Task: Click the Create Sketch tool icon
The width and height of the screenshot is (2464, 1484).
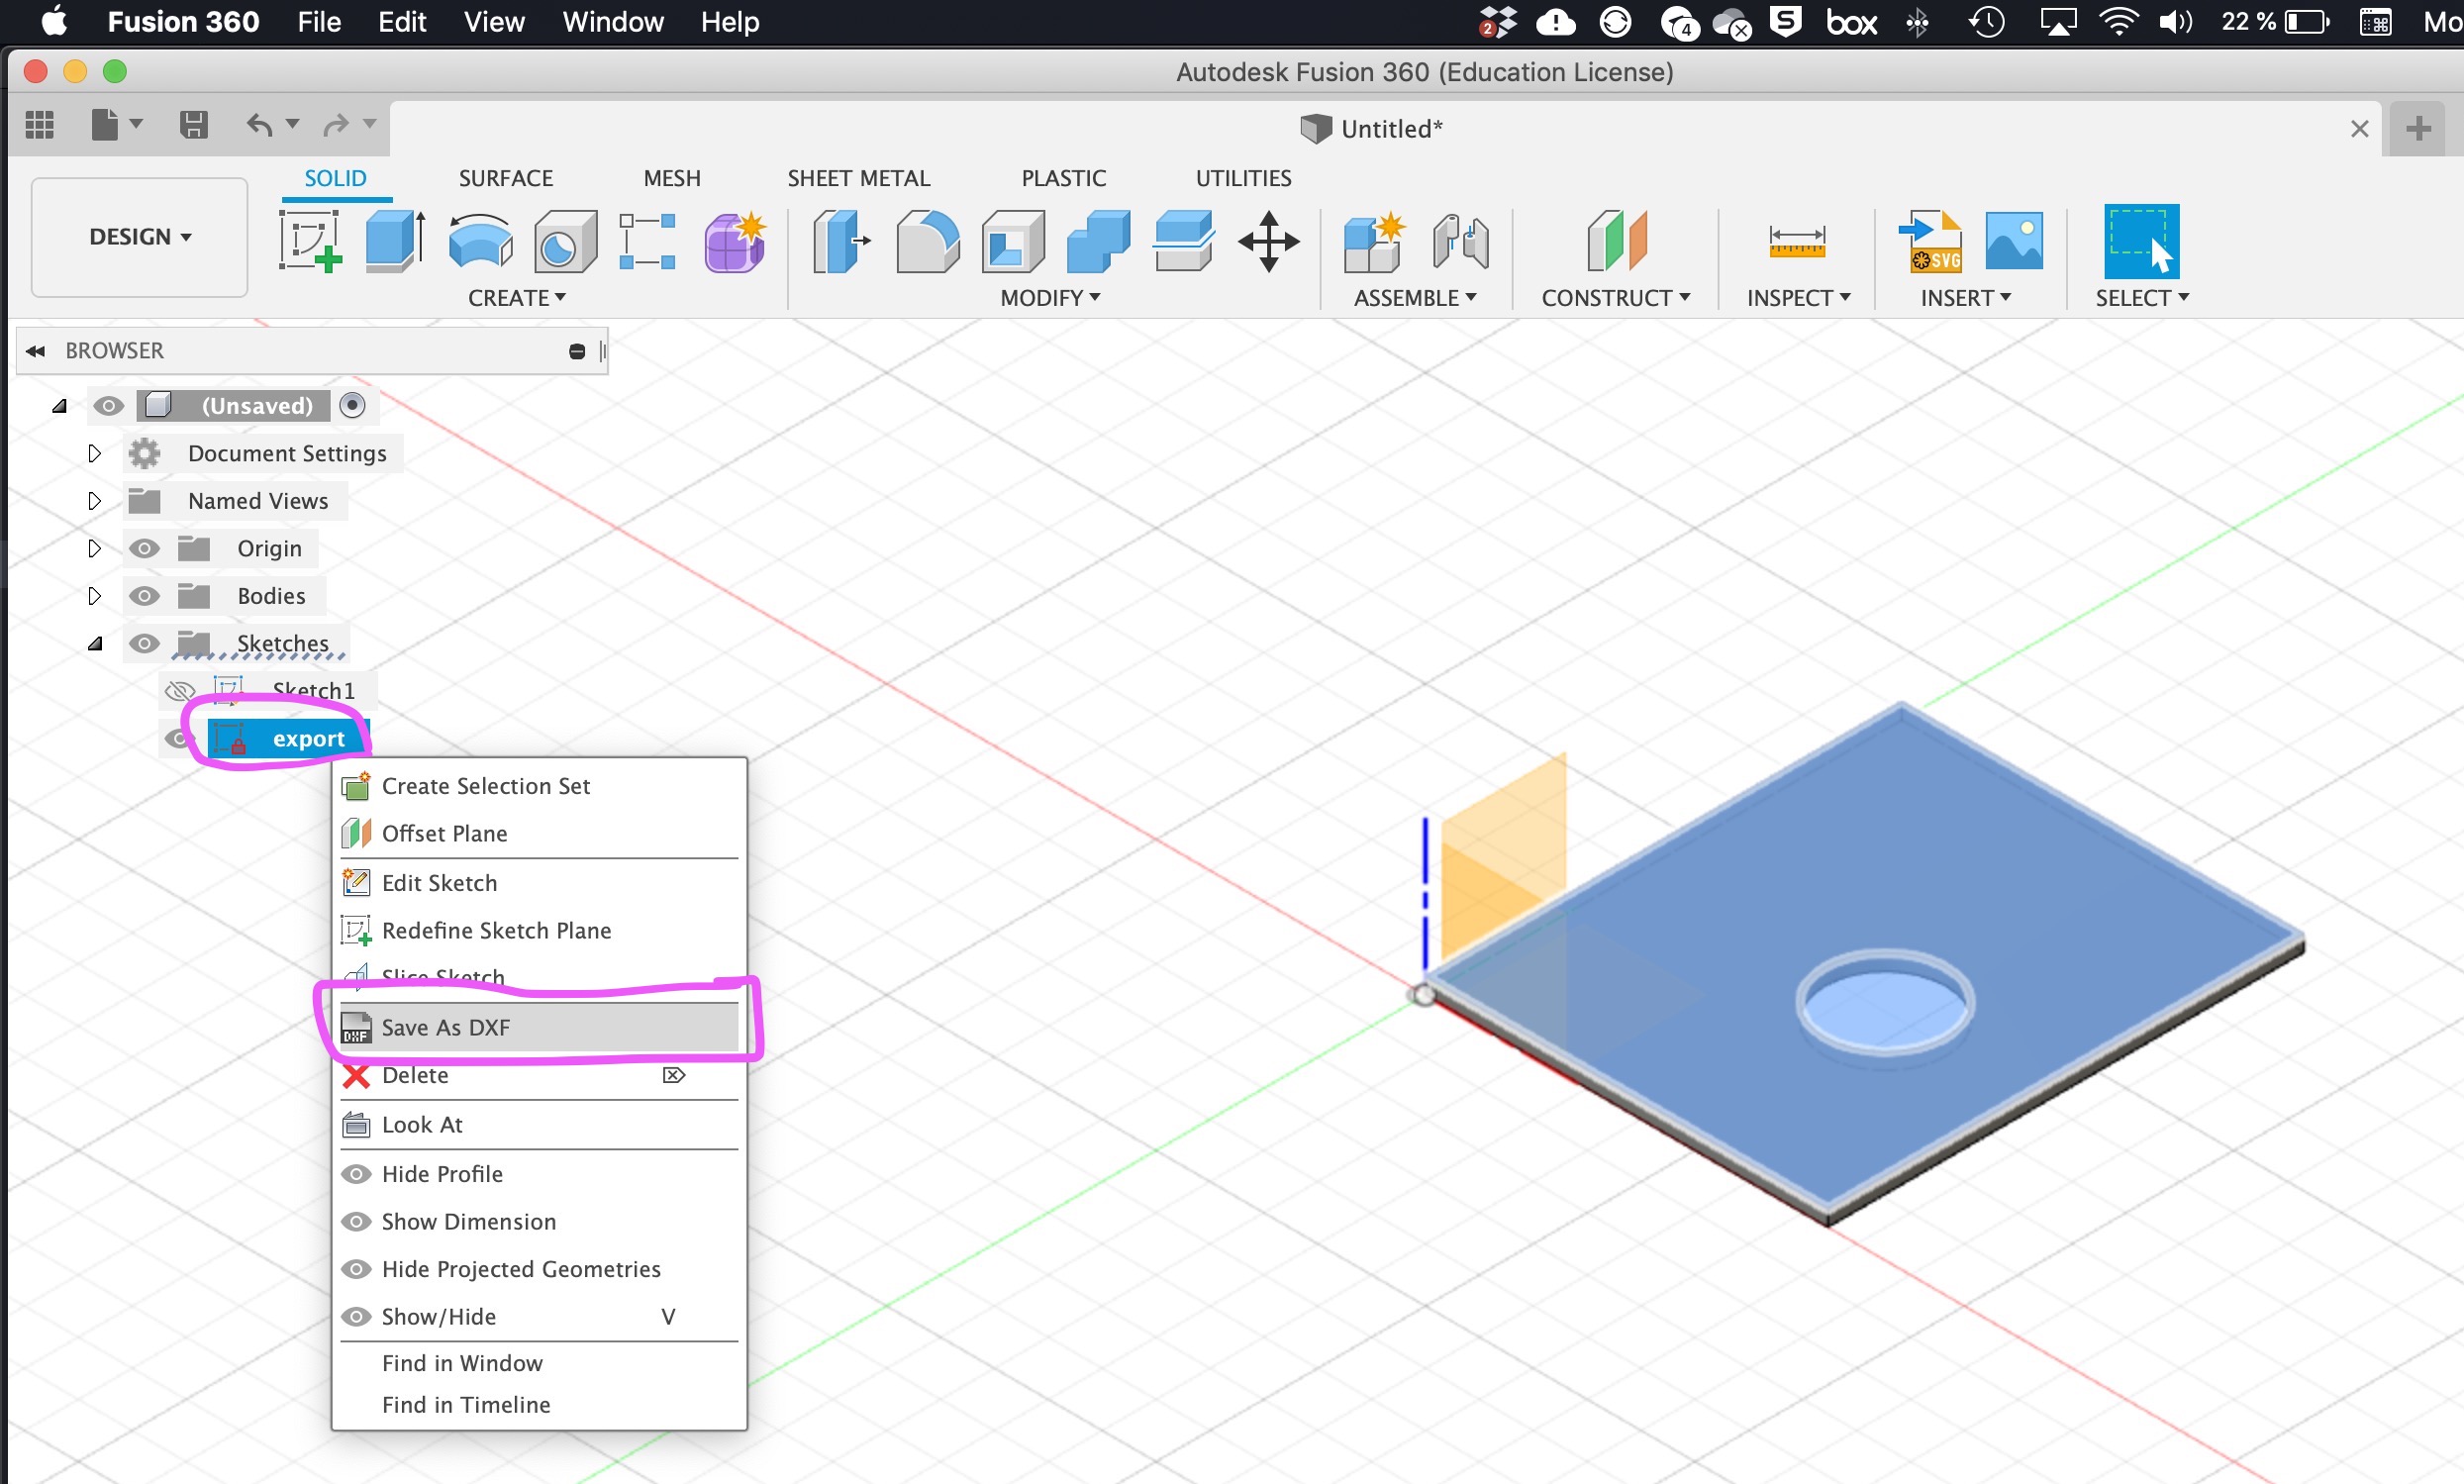Action: tap(310, 241)
